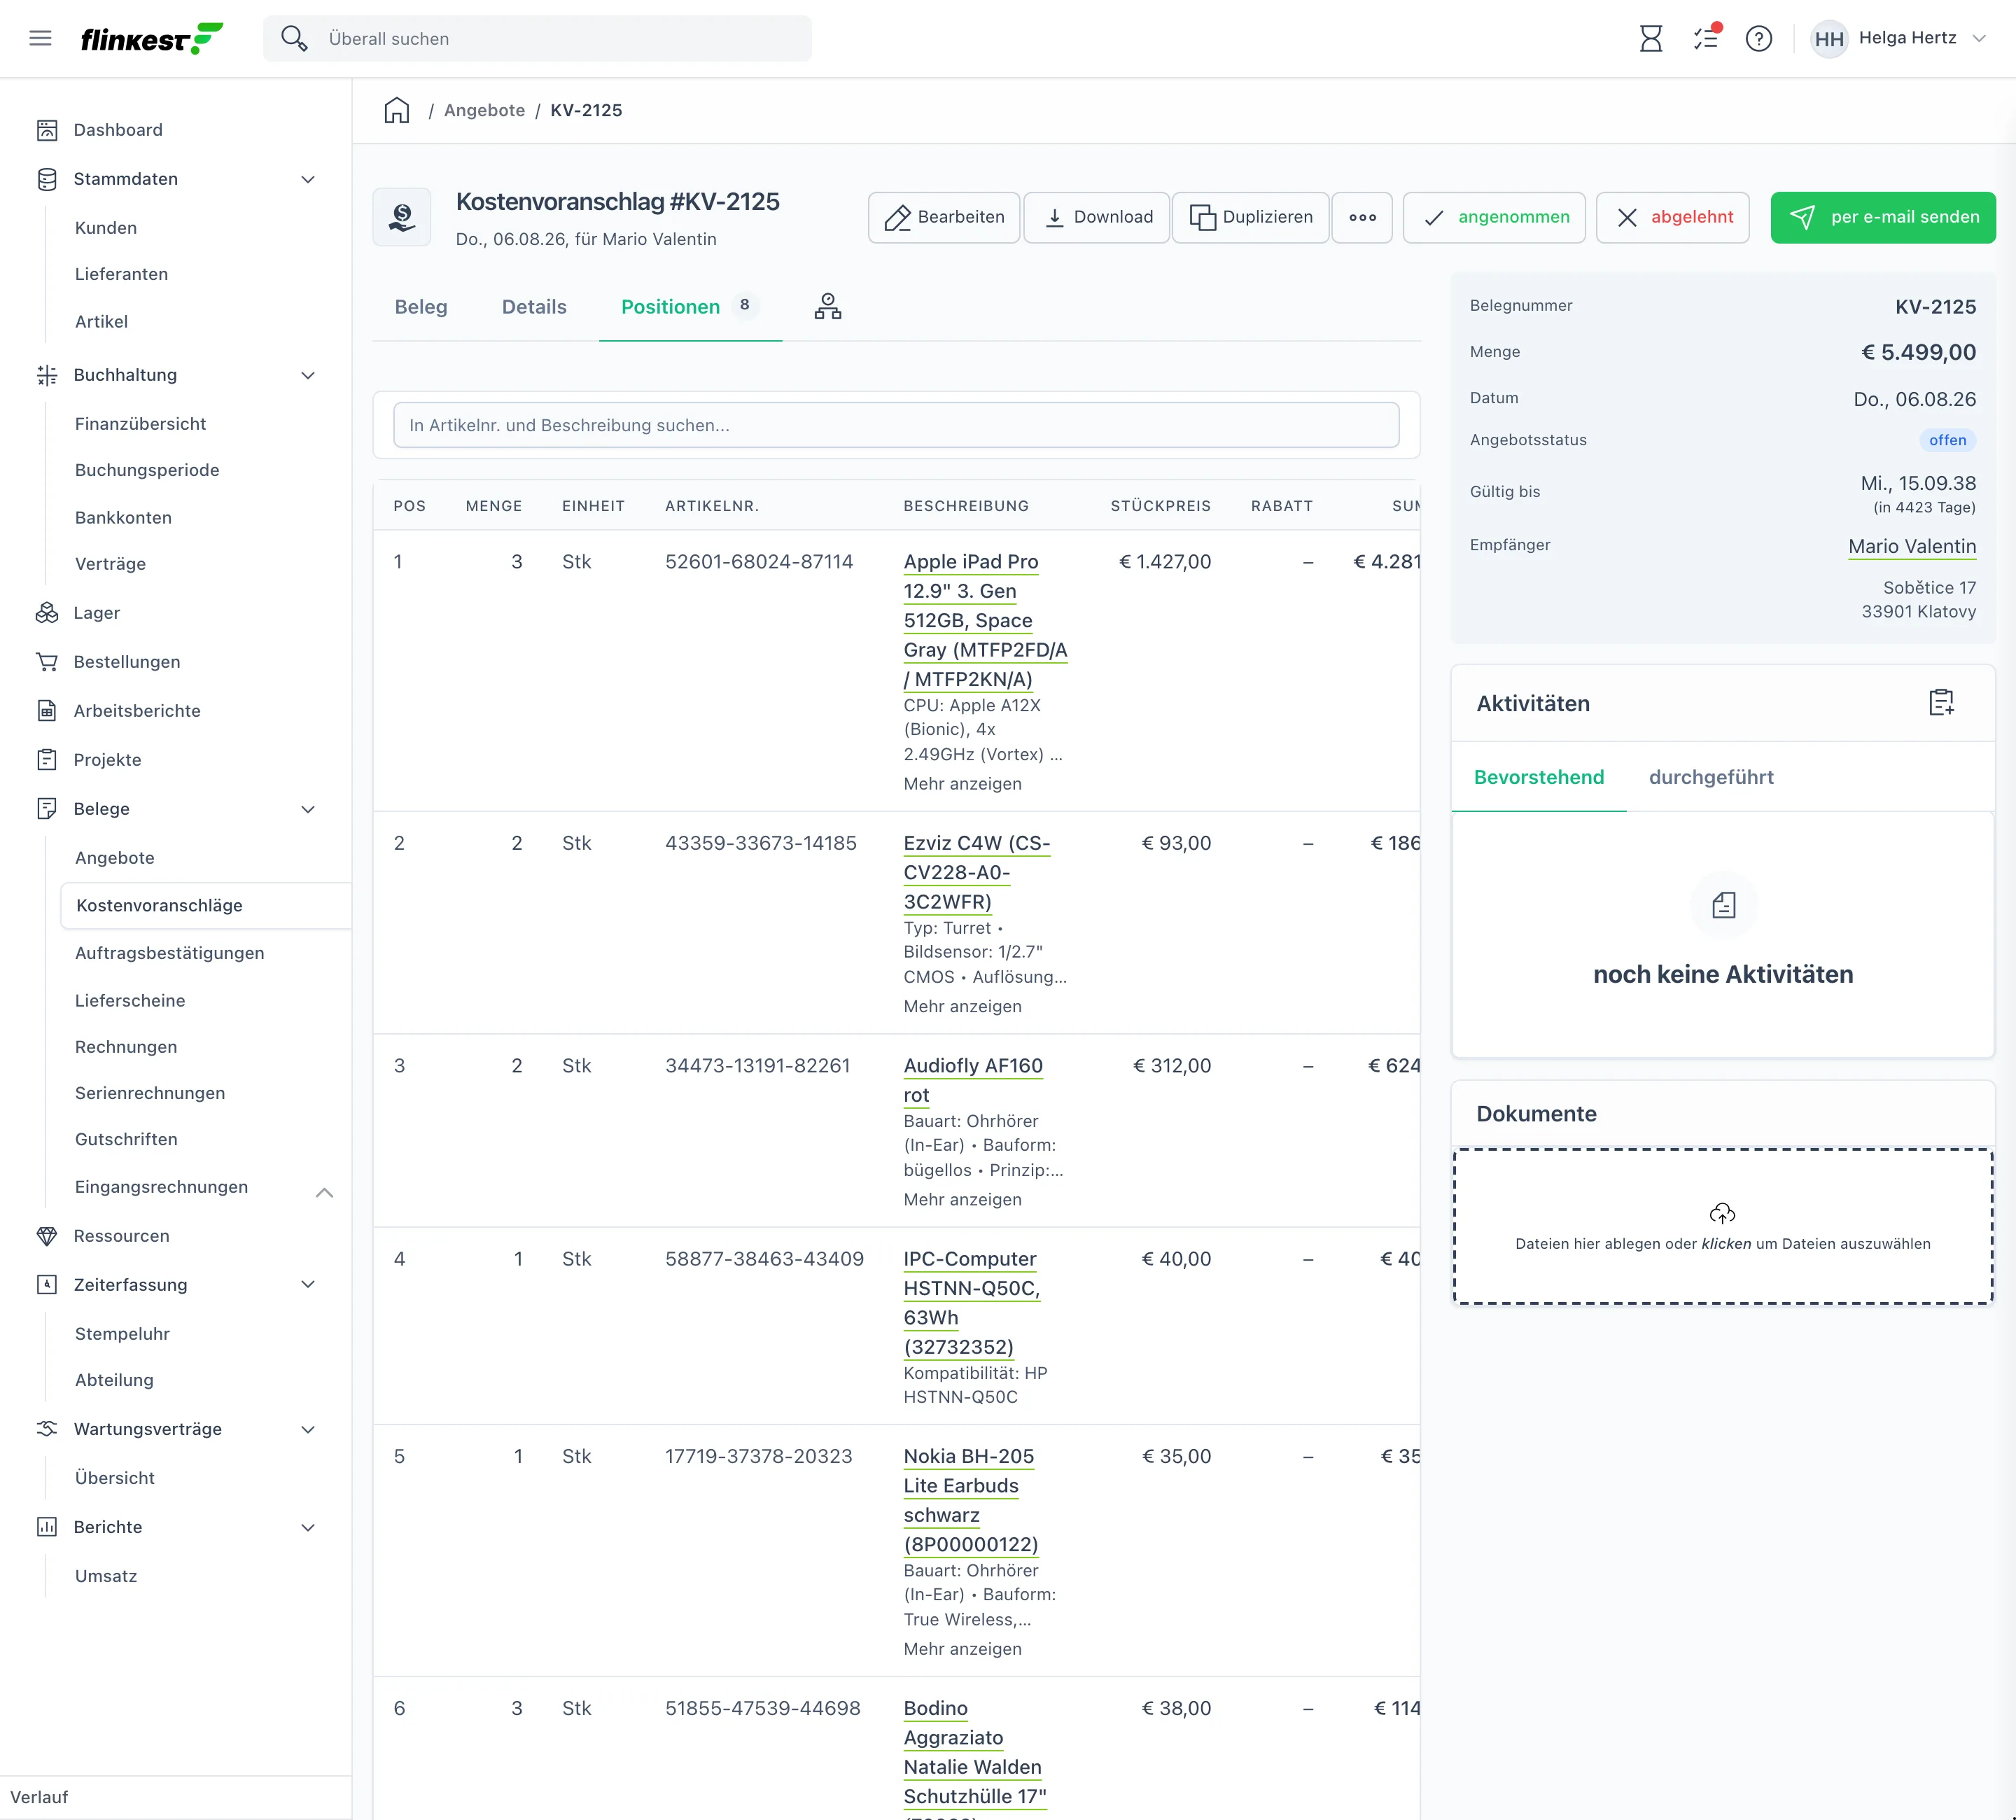Open the hierarchy tree tab icon
This screenshot has width=2016, height=1820.
tap(828, 306)
